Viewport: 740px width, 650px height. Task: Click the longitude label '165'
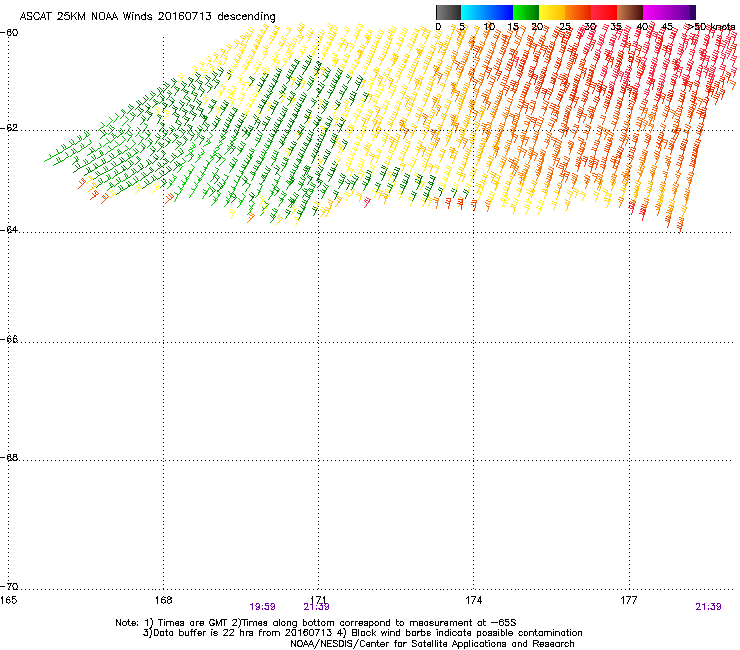click(8, 600)
